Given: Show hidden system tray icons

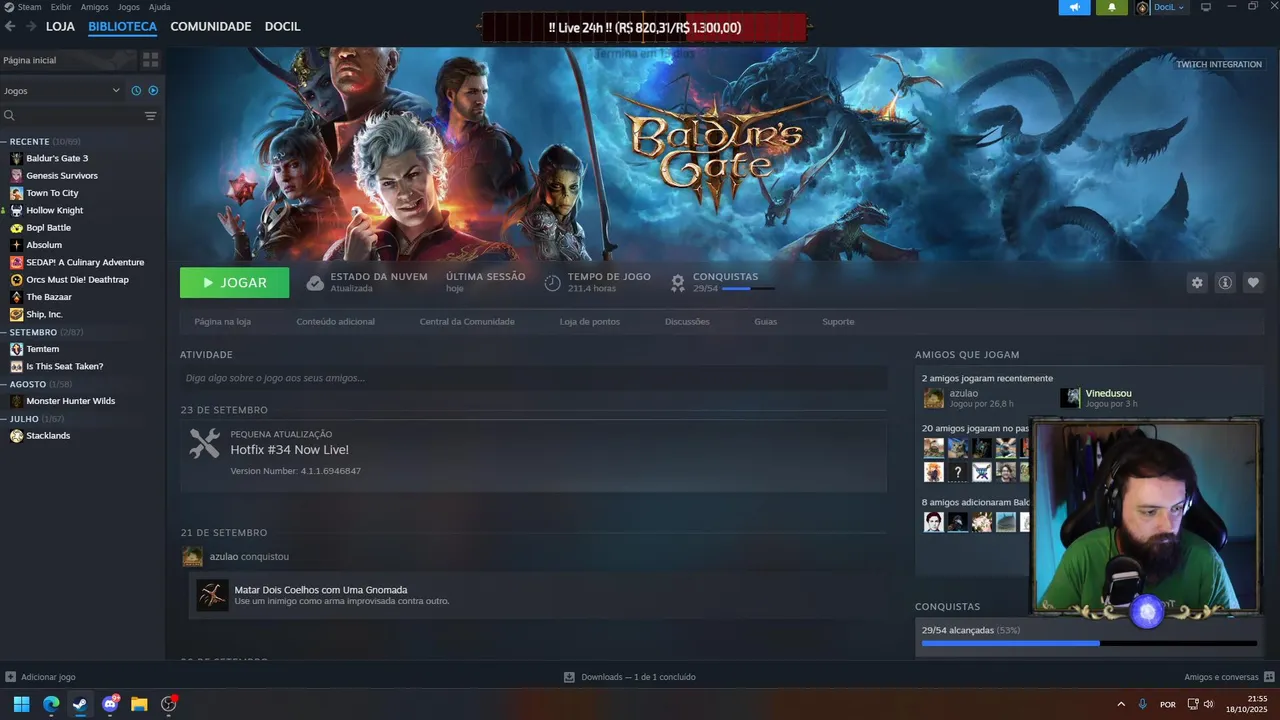Looking at the screenshot, I should point(1120,704).
